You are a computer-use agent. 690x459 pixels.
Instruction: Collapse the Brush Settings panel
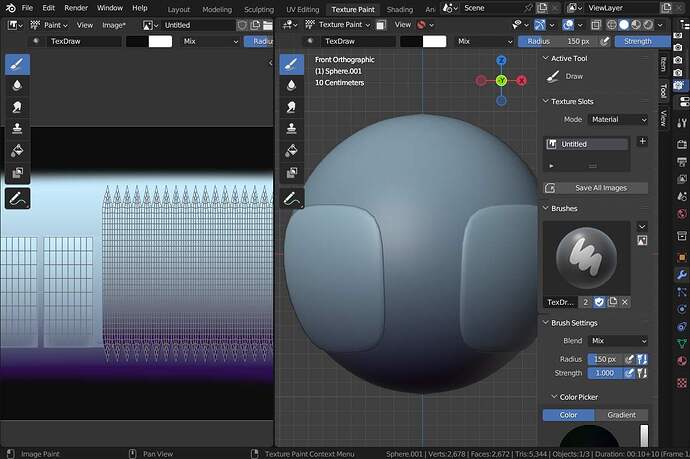tap(546, 323)
